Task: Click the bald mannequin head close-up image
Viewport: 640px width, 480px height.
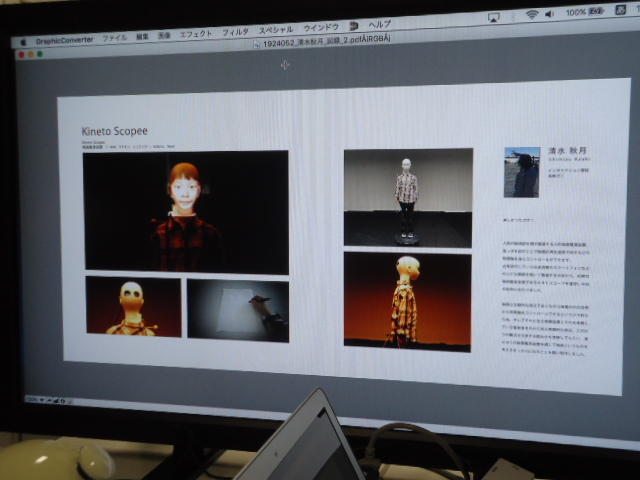Action: point(133,307)
